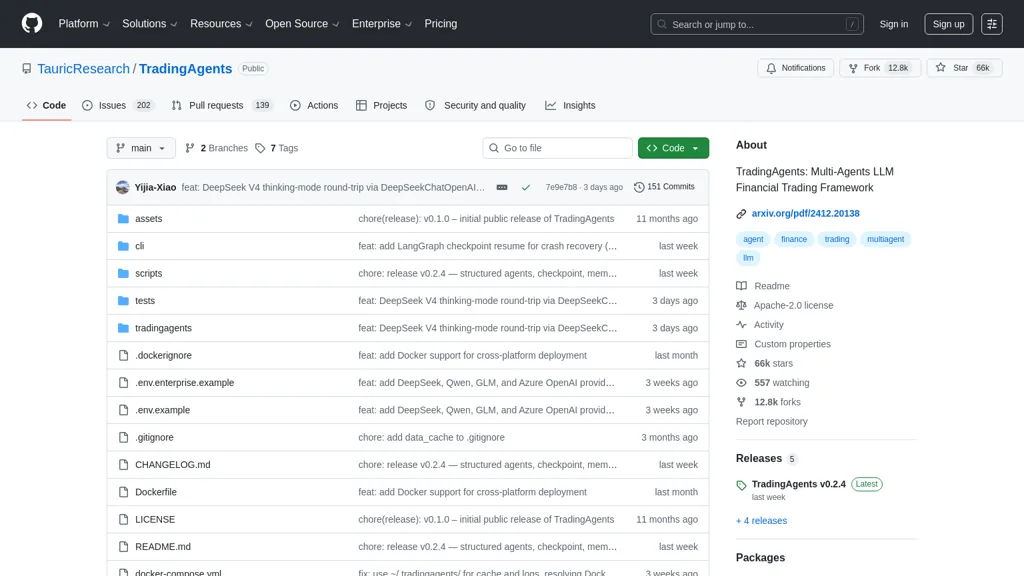
Task: Expand the Open Source menu
Action: pos(302,24)
